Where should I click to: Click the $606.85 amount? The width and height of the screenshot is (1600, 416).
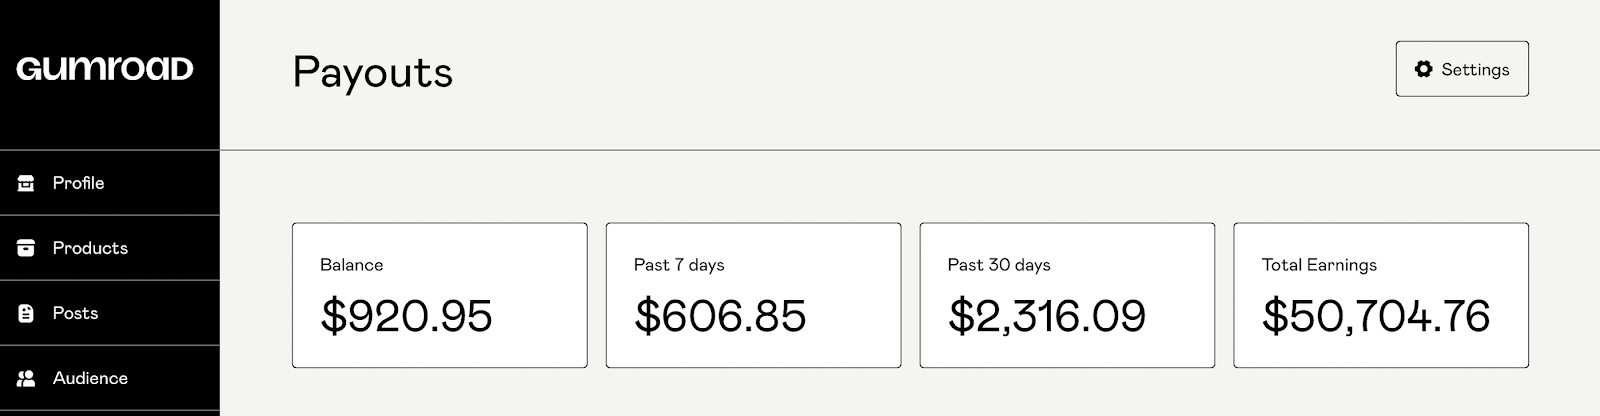click(x=720, y=316)
